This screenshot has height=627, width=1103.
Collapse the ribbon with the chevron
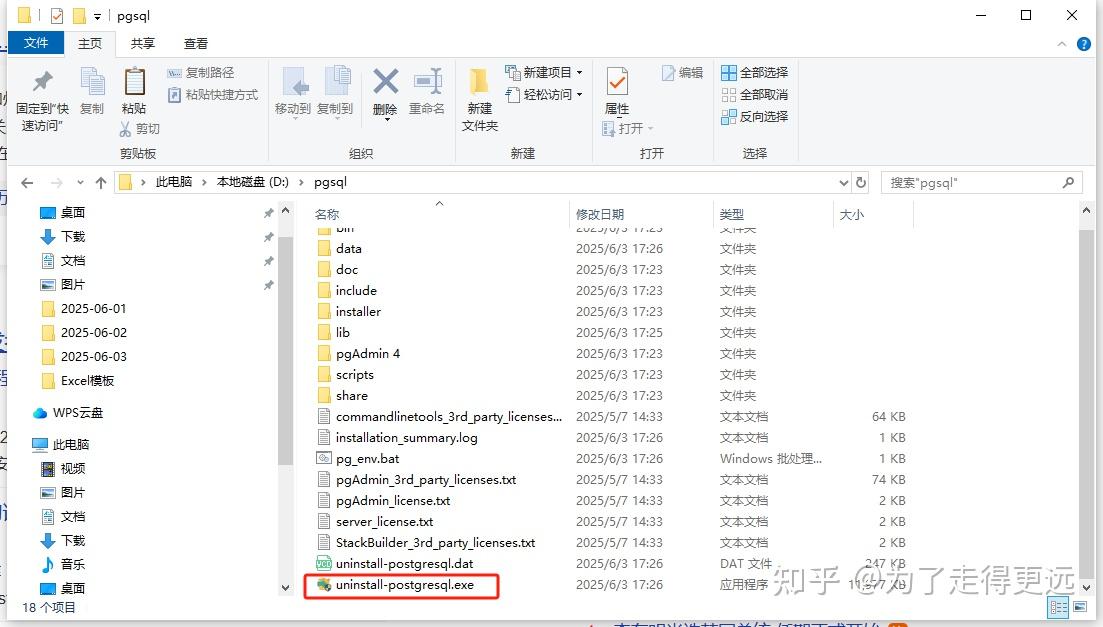1061,44
